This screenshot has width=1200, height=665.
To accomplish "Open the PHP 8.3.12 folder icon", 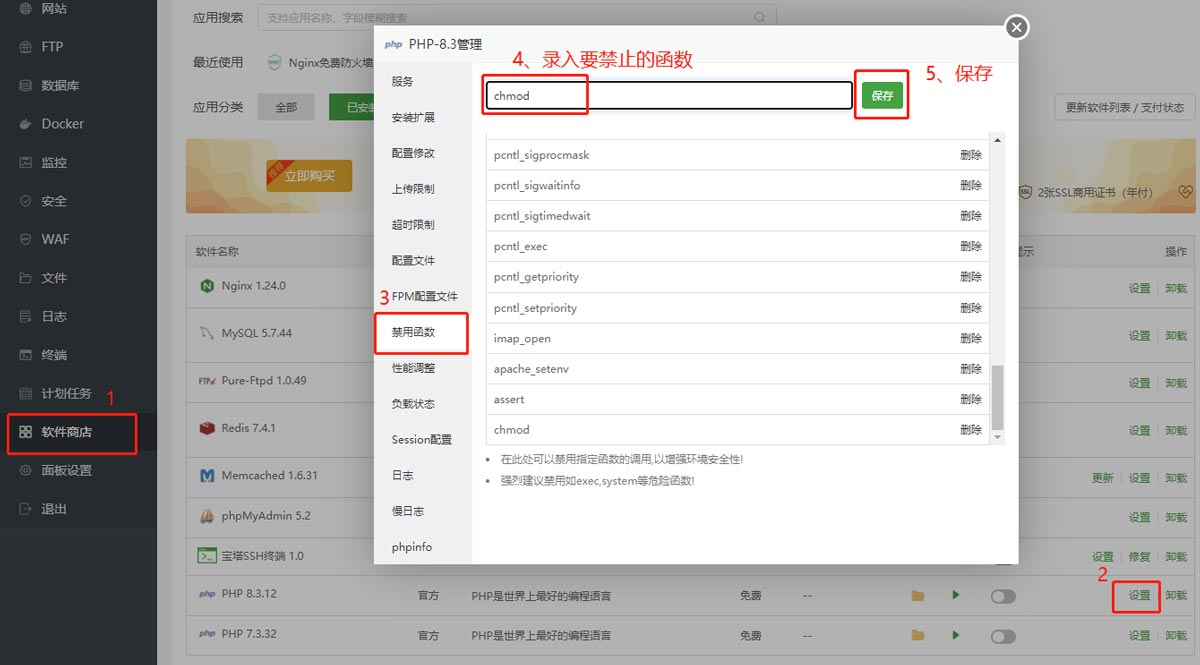I will coord(917,596).
